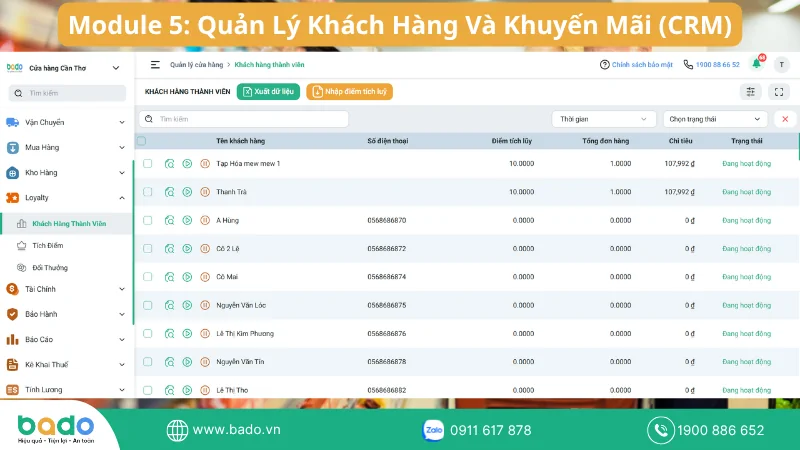
Task: Click history icon for Cô 2 Lệ
Action: pos(169,248)
